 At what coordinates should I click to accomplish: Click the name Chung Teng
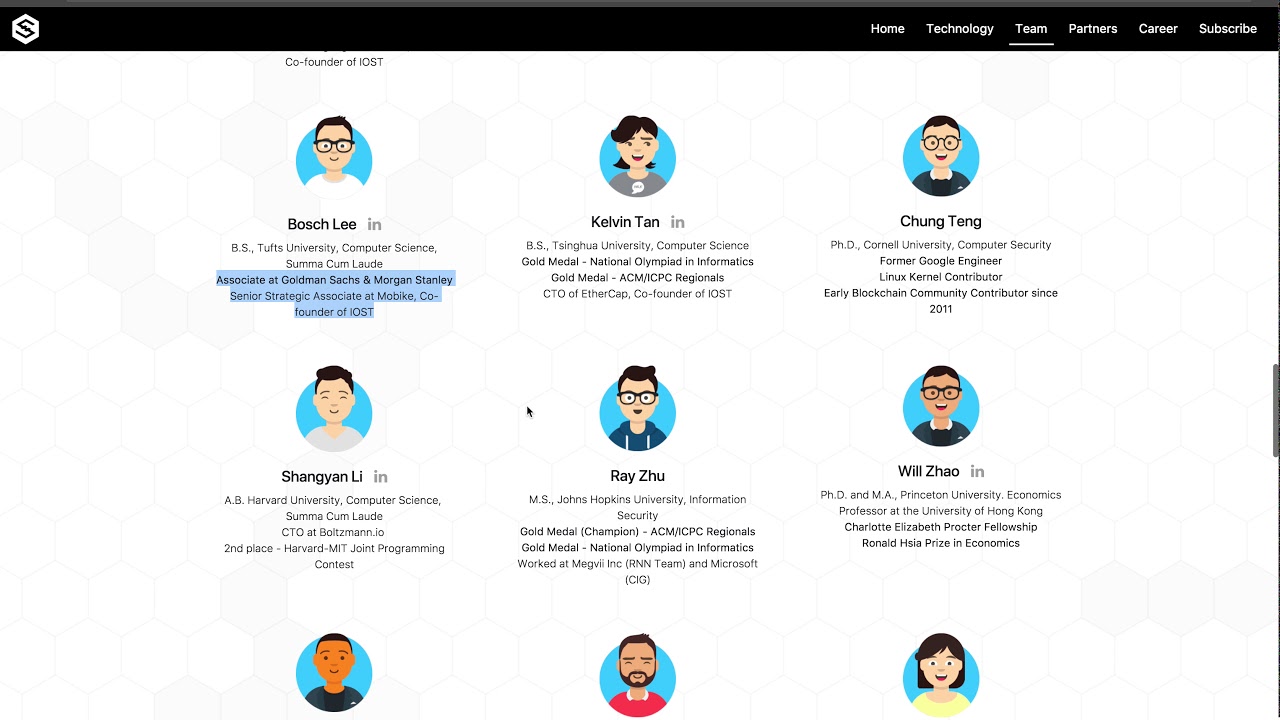pyautogui.click(x=941, y=222)
